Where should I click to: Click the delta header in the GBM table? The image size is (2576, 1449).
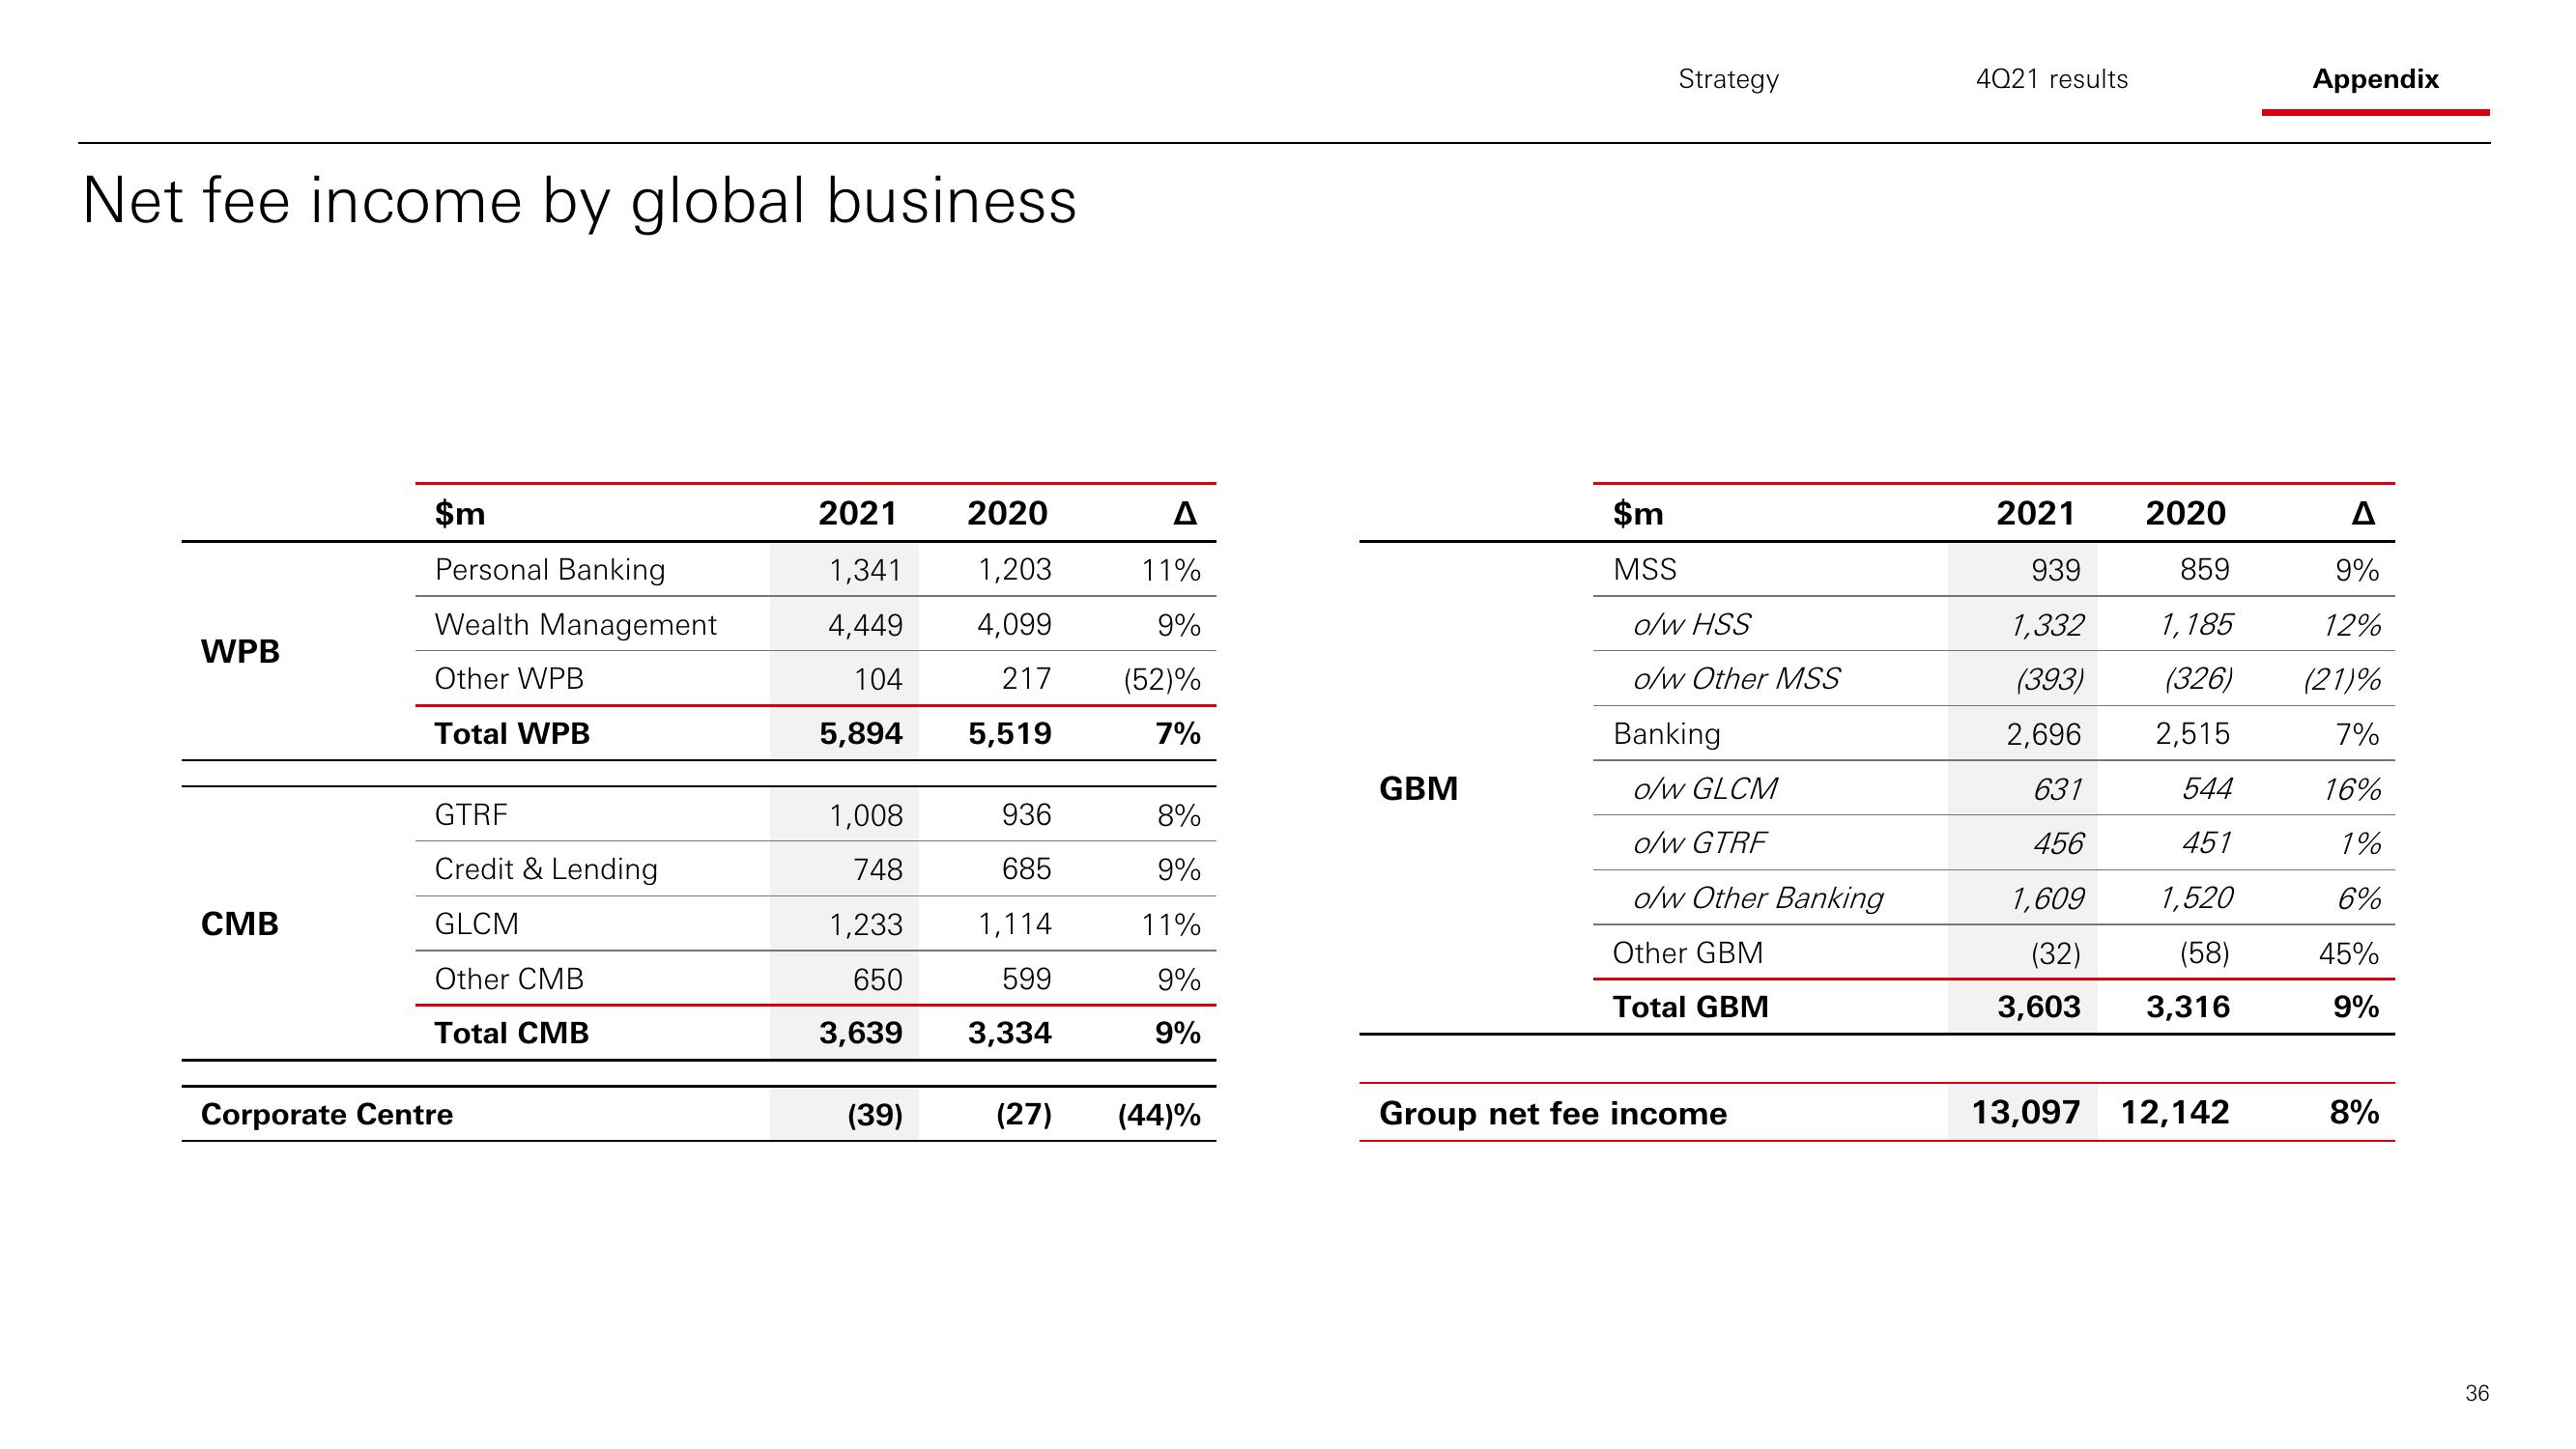(x=2362, y=513)
